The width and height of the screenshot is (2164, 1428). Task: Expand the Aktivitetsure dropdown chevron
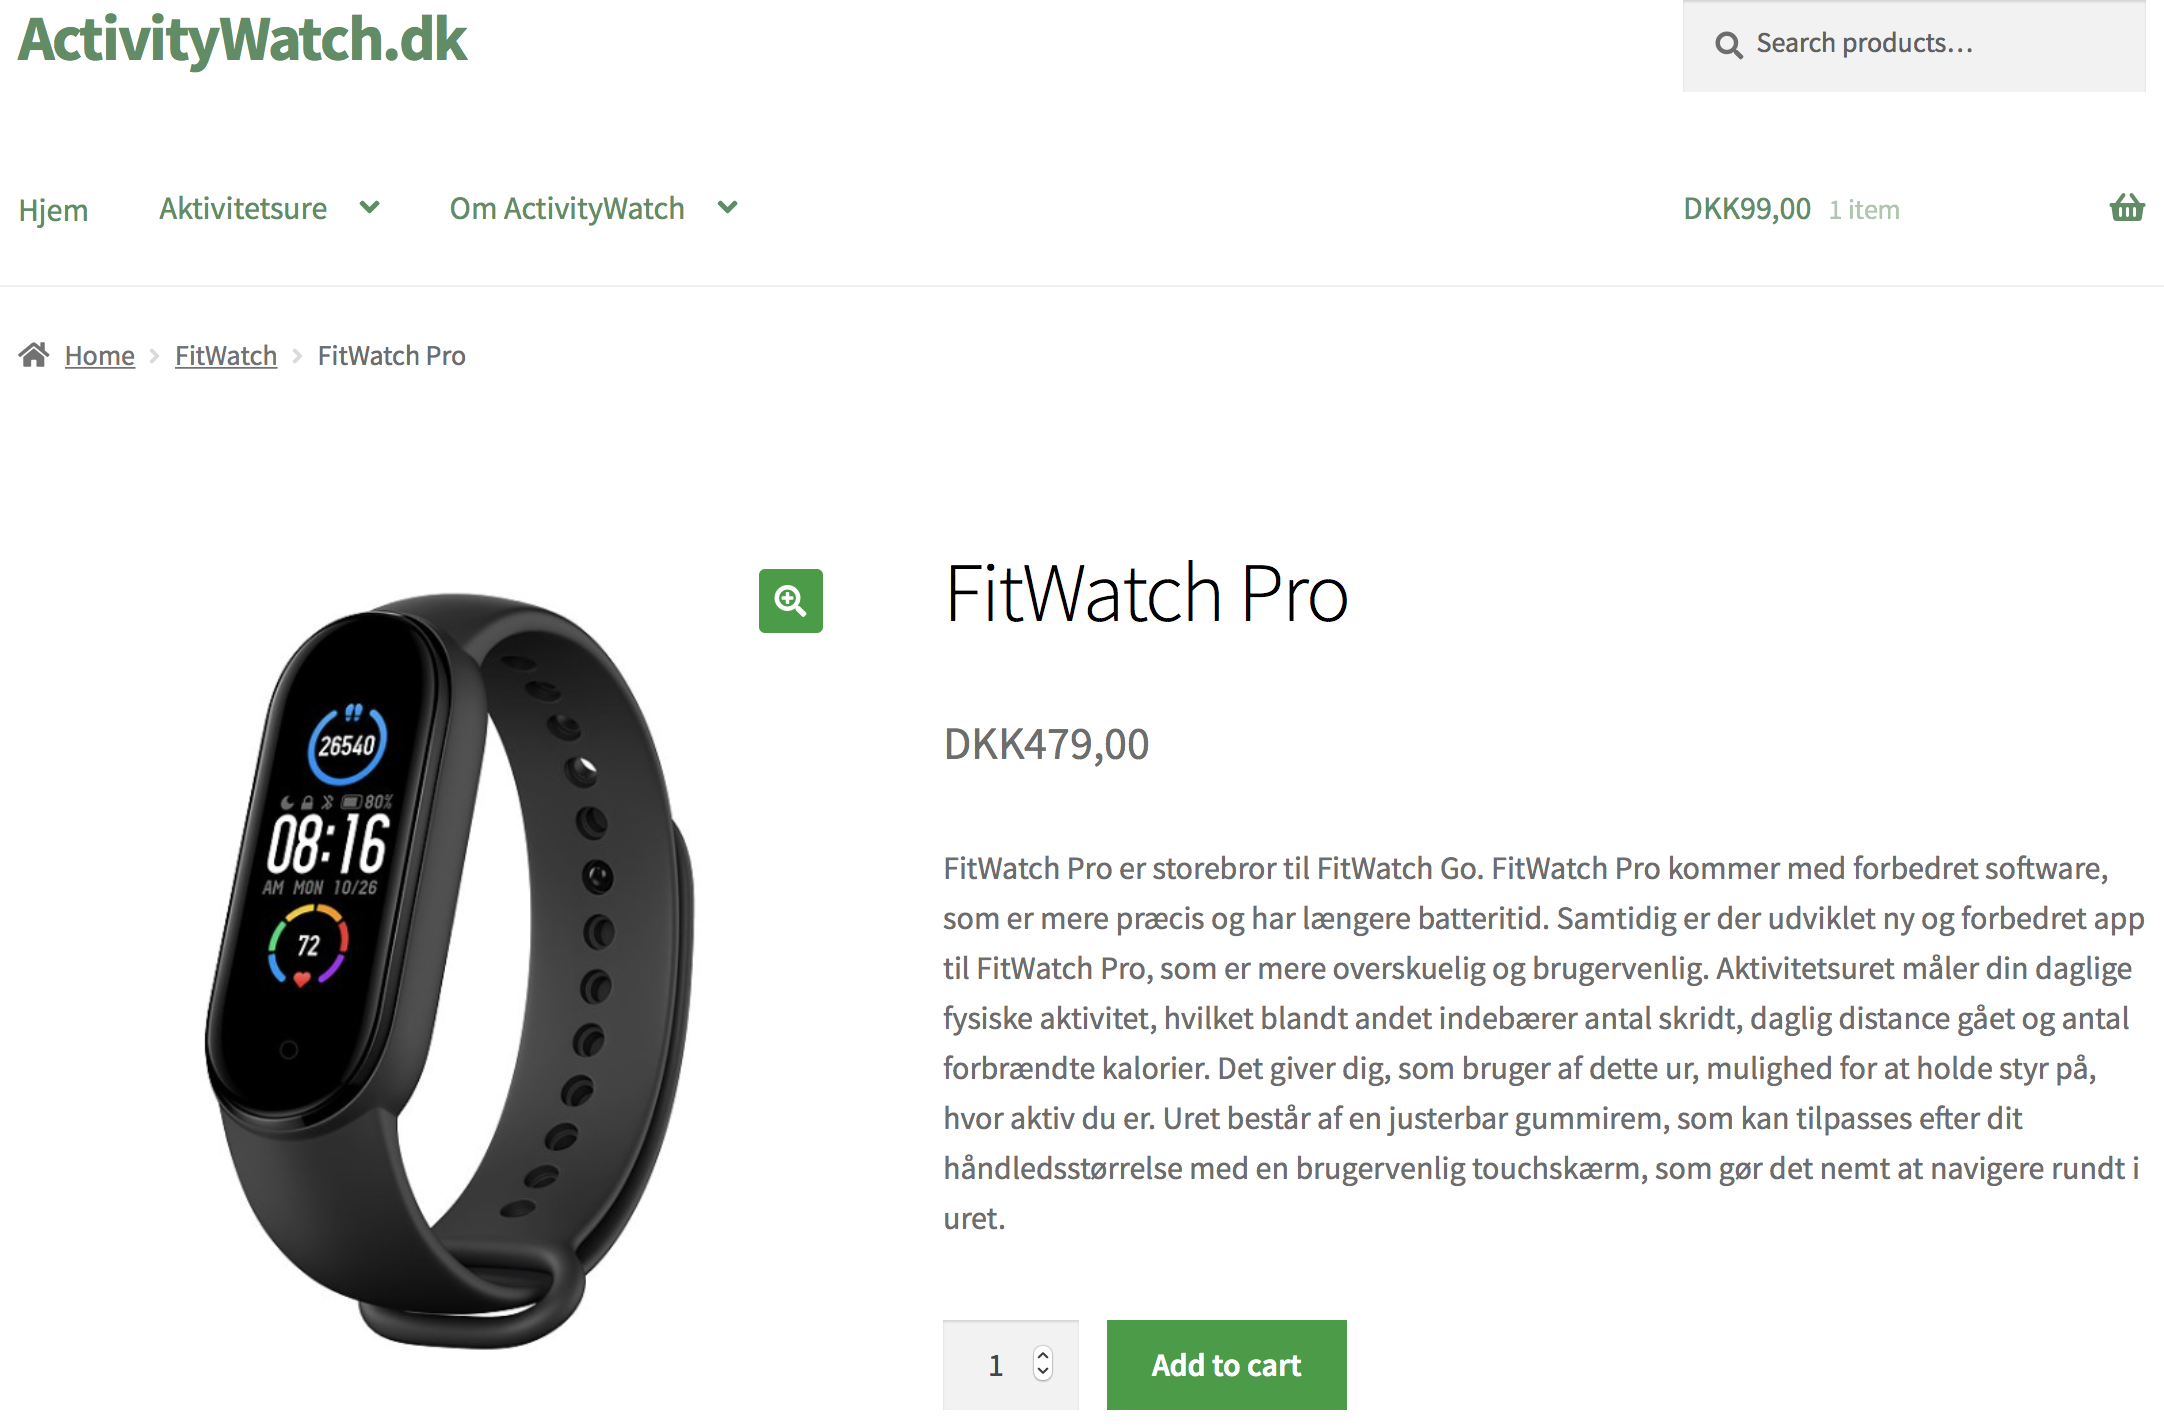pyautogui.click(x=370, y=207)
